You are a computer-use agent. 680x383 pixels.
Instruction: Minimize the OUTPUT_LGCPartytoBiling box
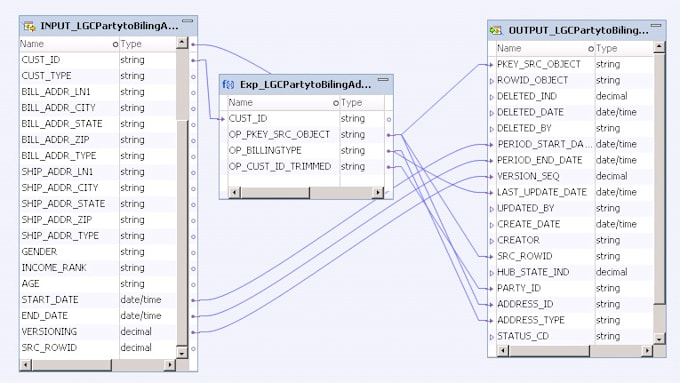pos(656,26)
